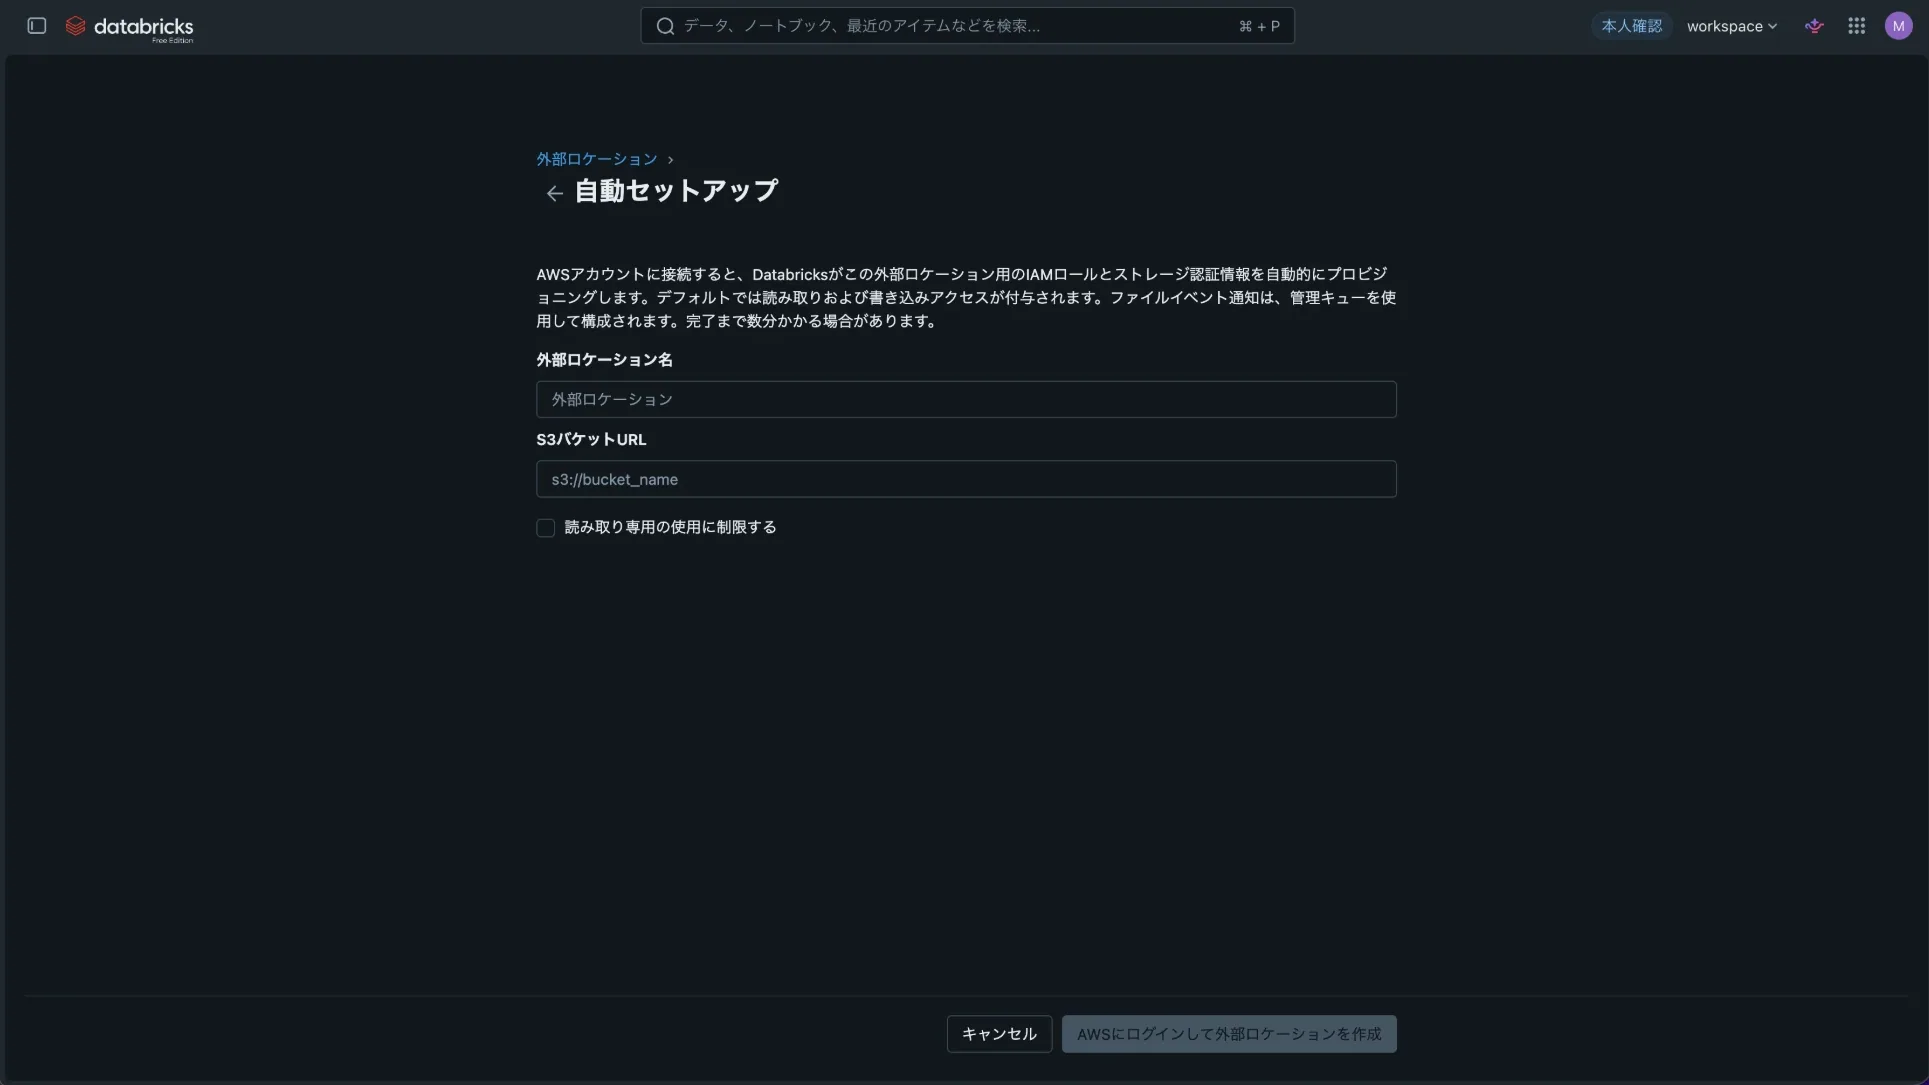Go back using the left arrow icon

click(x=554, y=193)
